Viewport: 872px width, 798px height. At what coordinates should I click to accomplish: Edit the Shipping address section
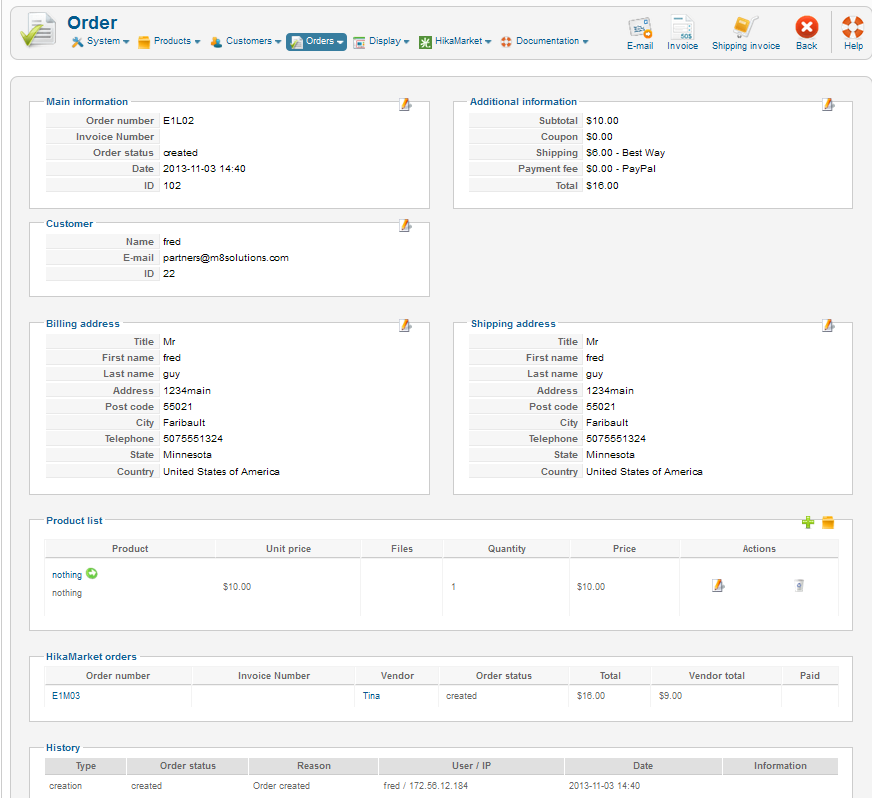[828, 325]
